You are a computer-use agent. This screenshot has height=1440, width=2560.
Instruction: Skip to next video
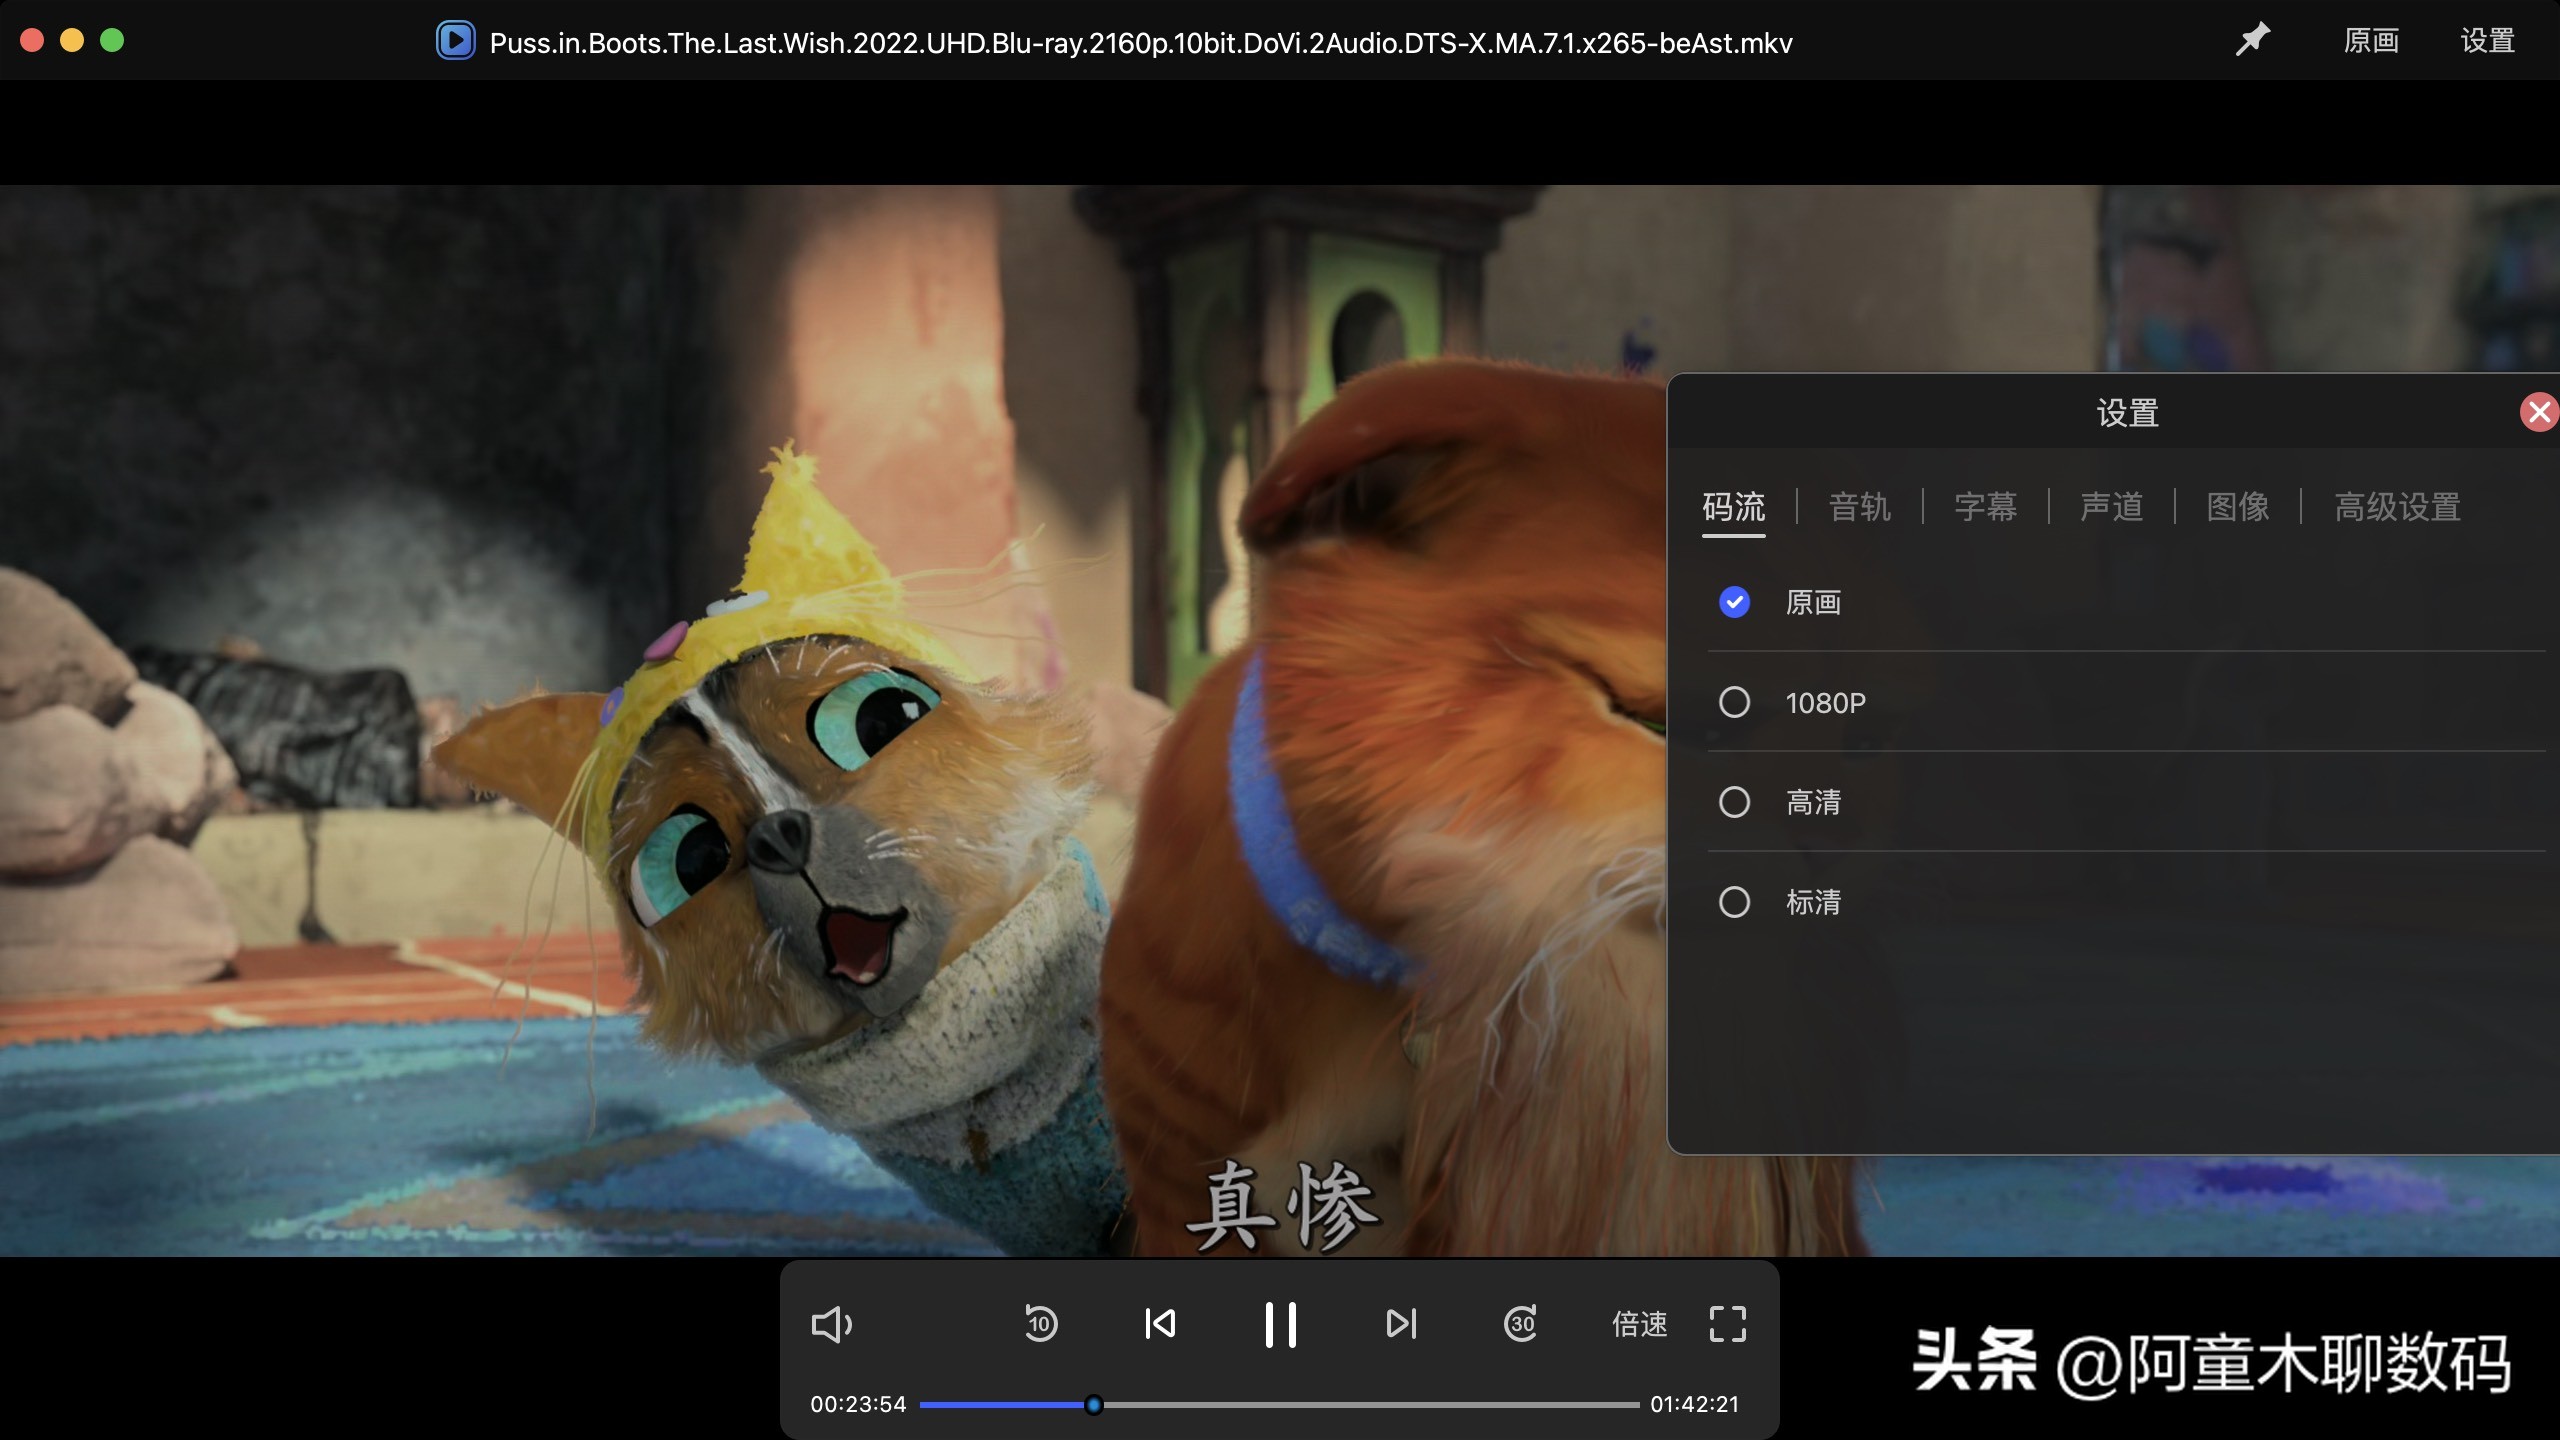coord(1401,1324)
